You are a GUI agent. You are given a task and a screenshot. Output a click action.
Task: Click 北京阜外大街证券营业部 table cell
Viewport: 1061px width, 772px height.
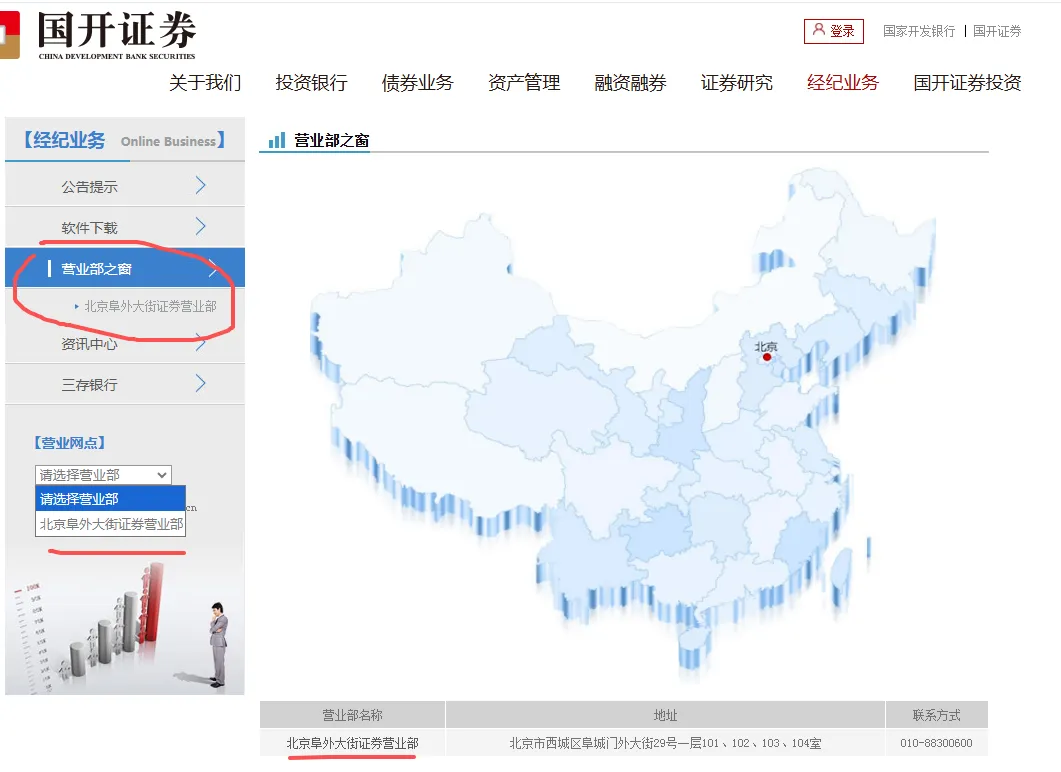(353, 743)
